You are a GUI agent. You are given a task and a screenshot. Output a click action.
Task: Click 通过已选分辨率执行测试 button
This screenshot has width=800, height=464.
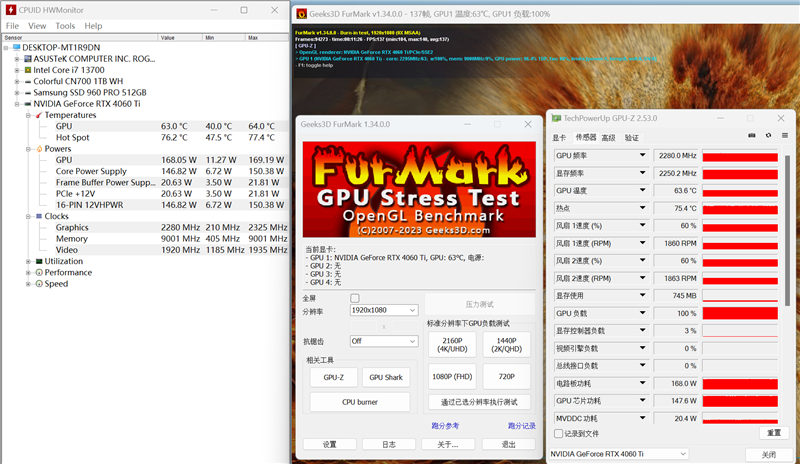[479, 402]
